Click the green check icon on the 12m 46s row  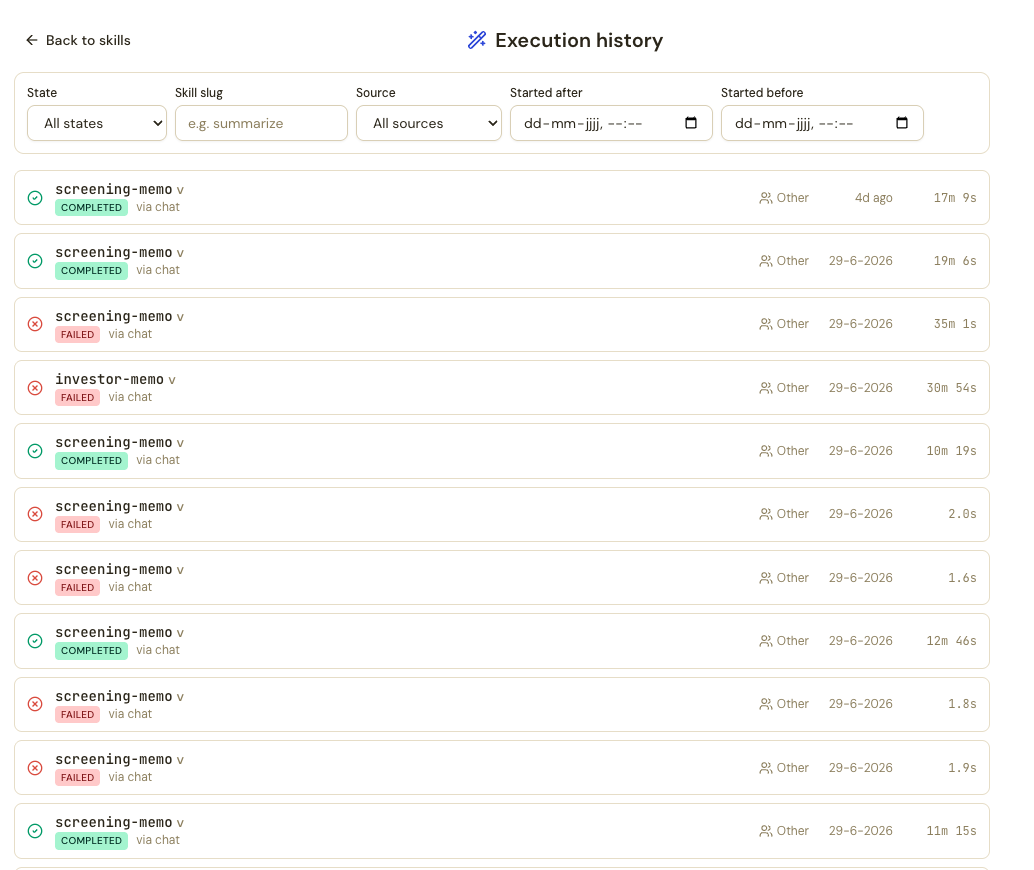click(35, 641)
